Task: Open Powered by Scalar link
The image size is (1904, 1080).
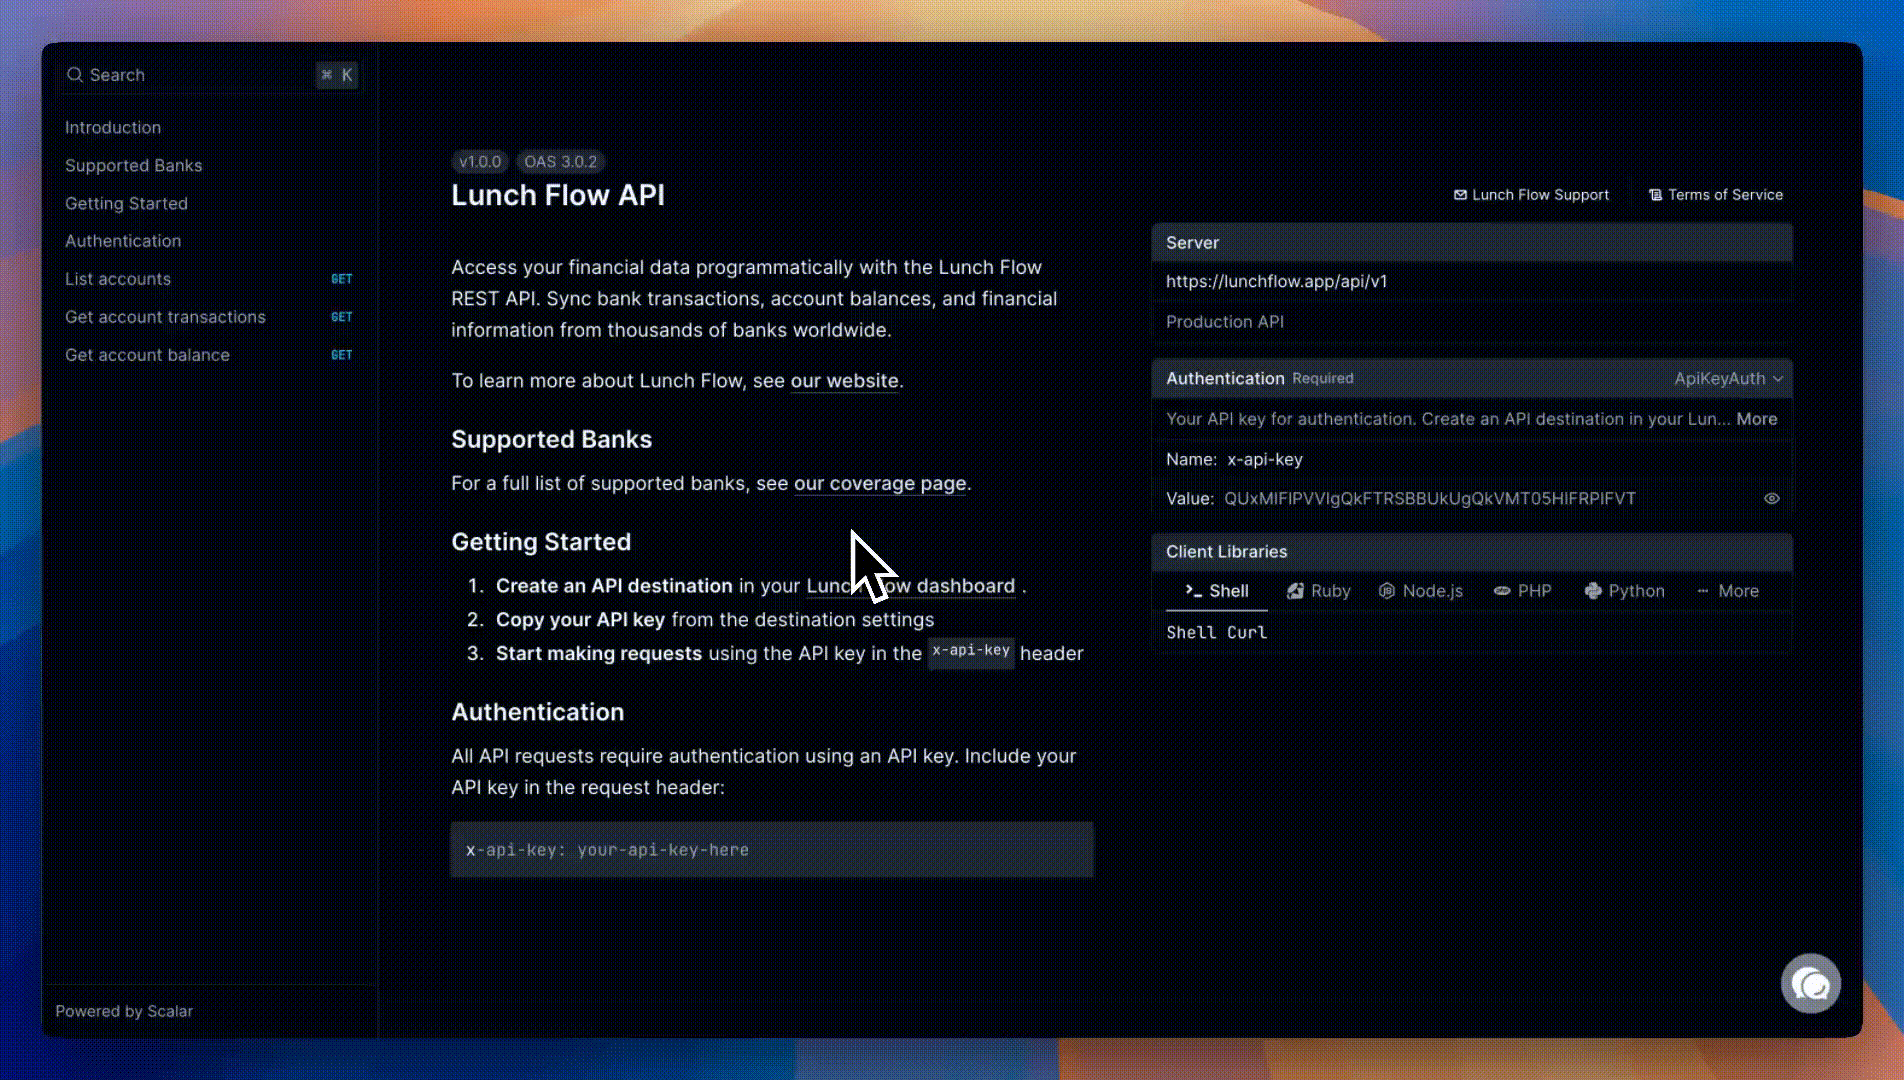Action: [x=124, y=1011]
